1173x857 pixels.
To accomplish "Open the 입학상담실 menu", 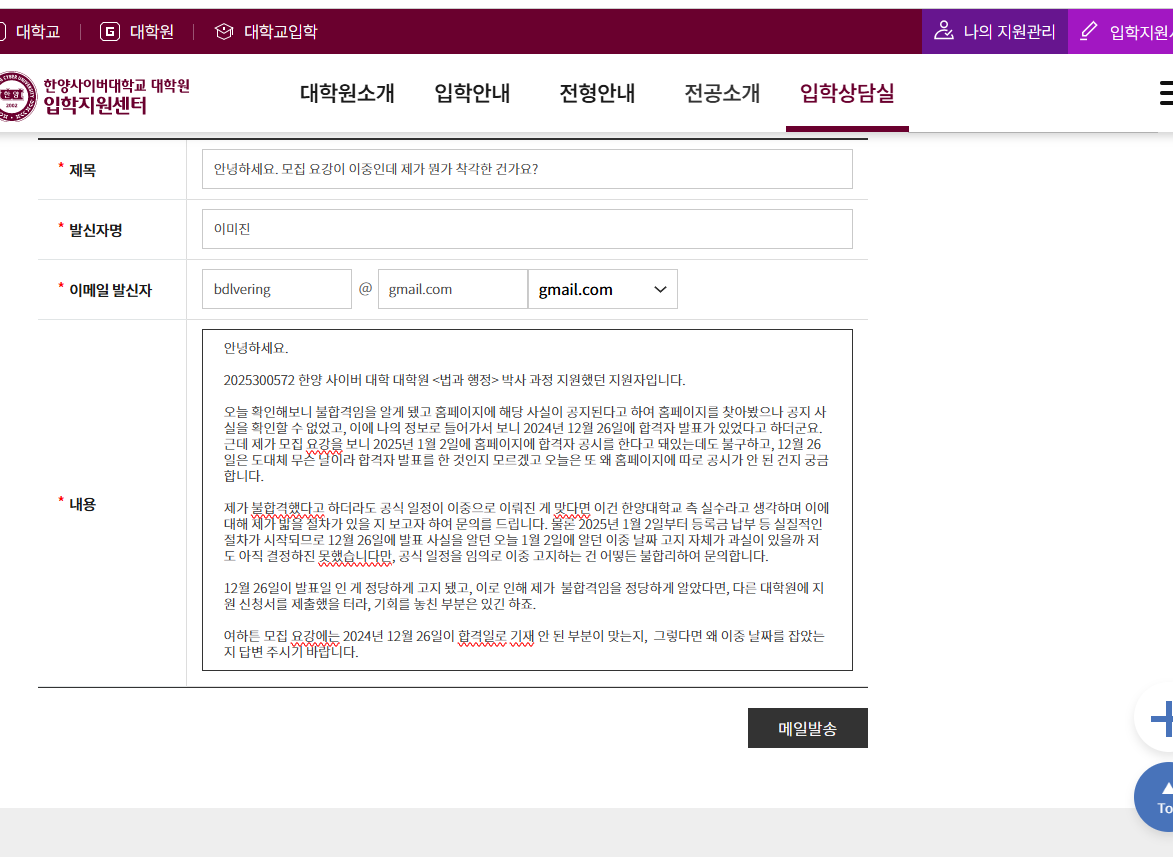I will 847,95.
